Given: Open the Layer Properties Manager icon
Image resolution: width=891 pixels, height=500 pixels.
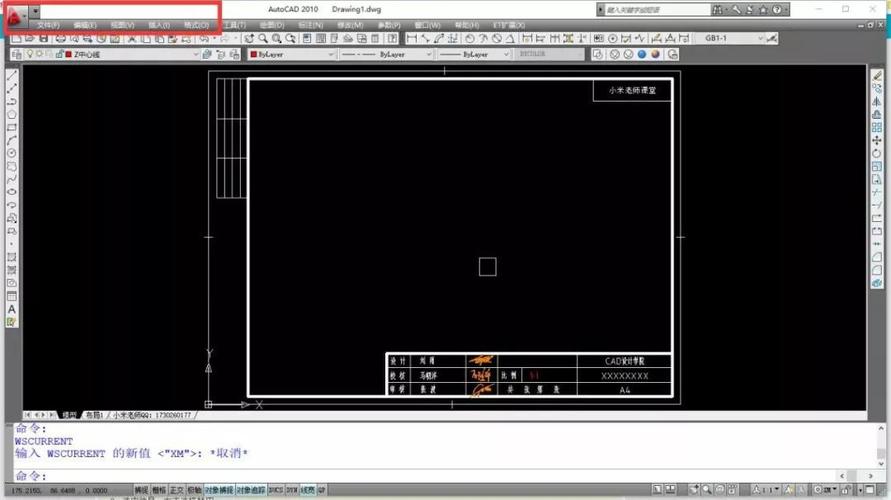Looking at the screenshot, I should click(x=16, y=55).
